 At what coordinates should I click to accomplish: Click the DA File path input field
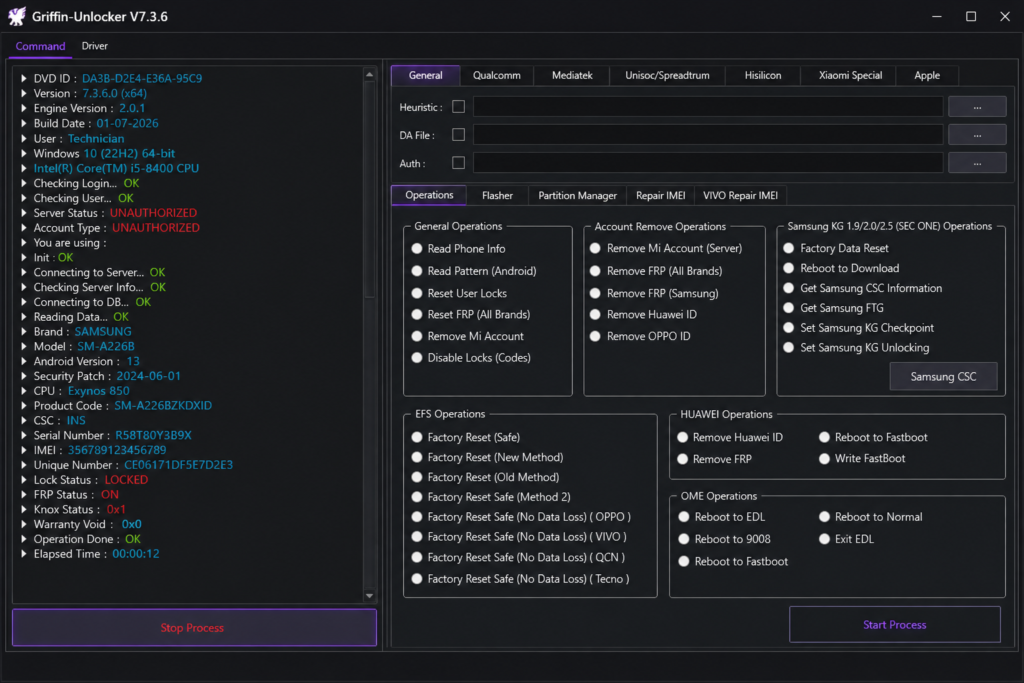[708, 135]
